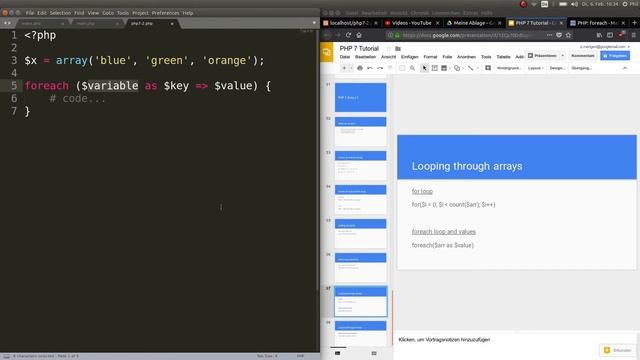Click the PHP 7 Tutorial presentation title

coord(359,49)
